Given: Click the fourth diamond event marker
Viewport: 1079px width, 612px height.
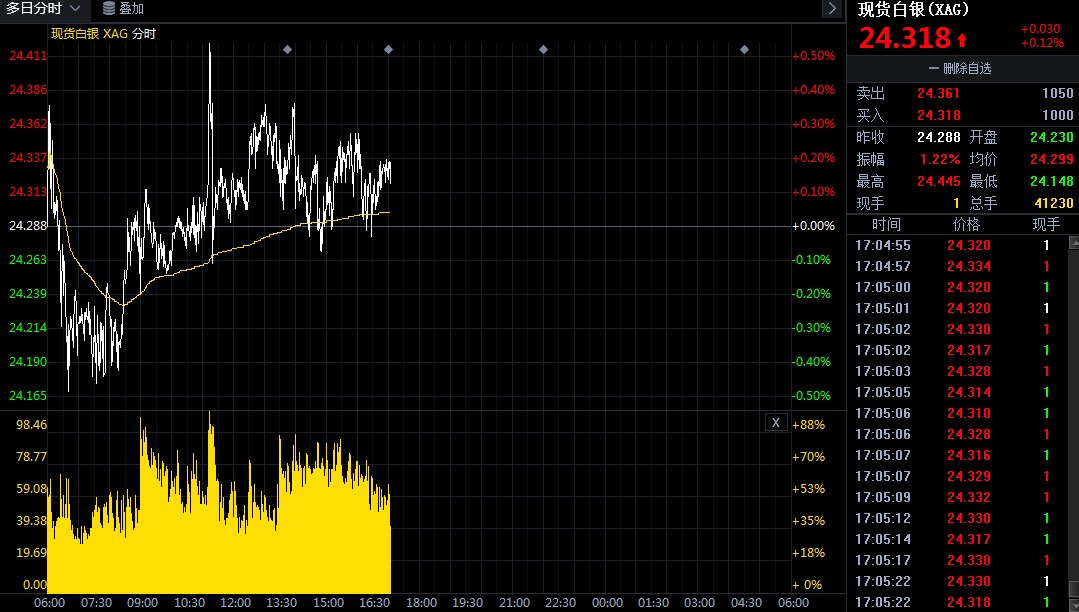Looking at the screenshot, I should pos(745,50).
